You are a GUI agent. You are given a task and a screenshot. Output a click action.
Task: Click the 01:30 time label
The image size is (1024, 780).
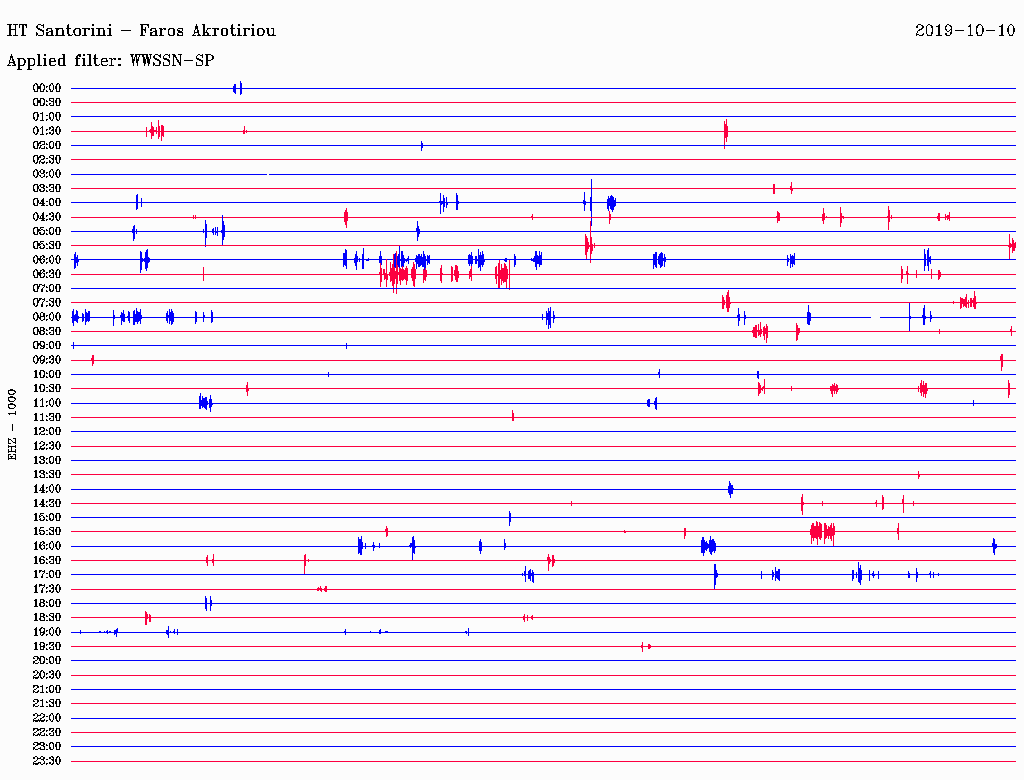[x=47, y=131]
